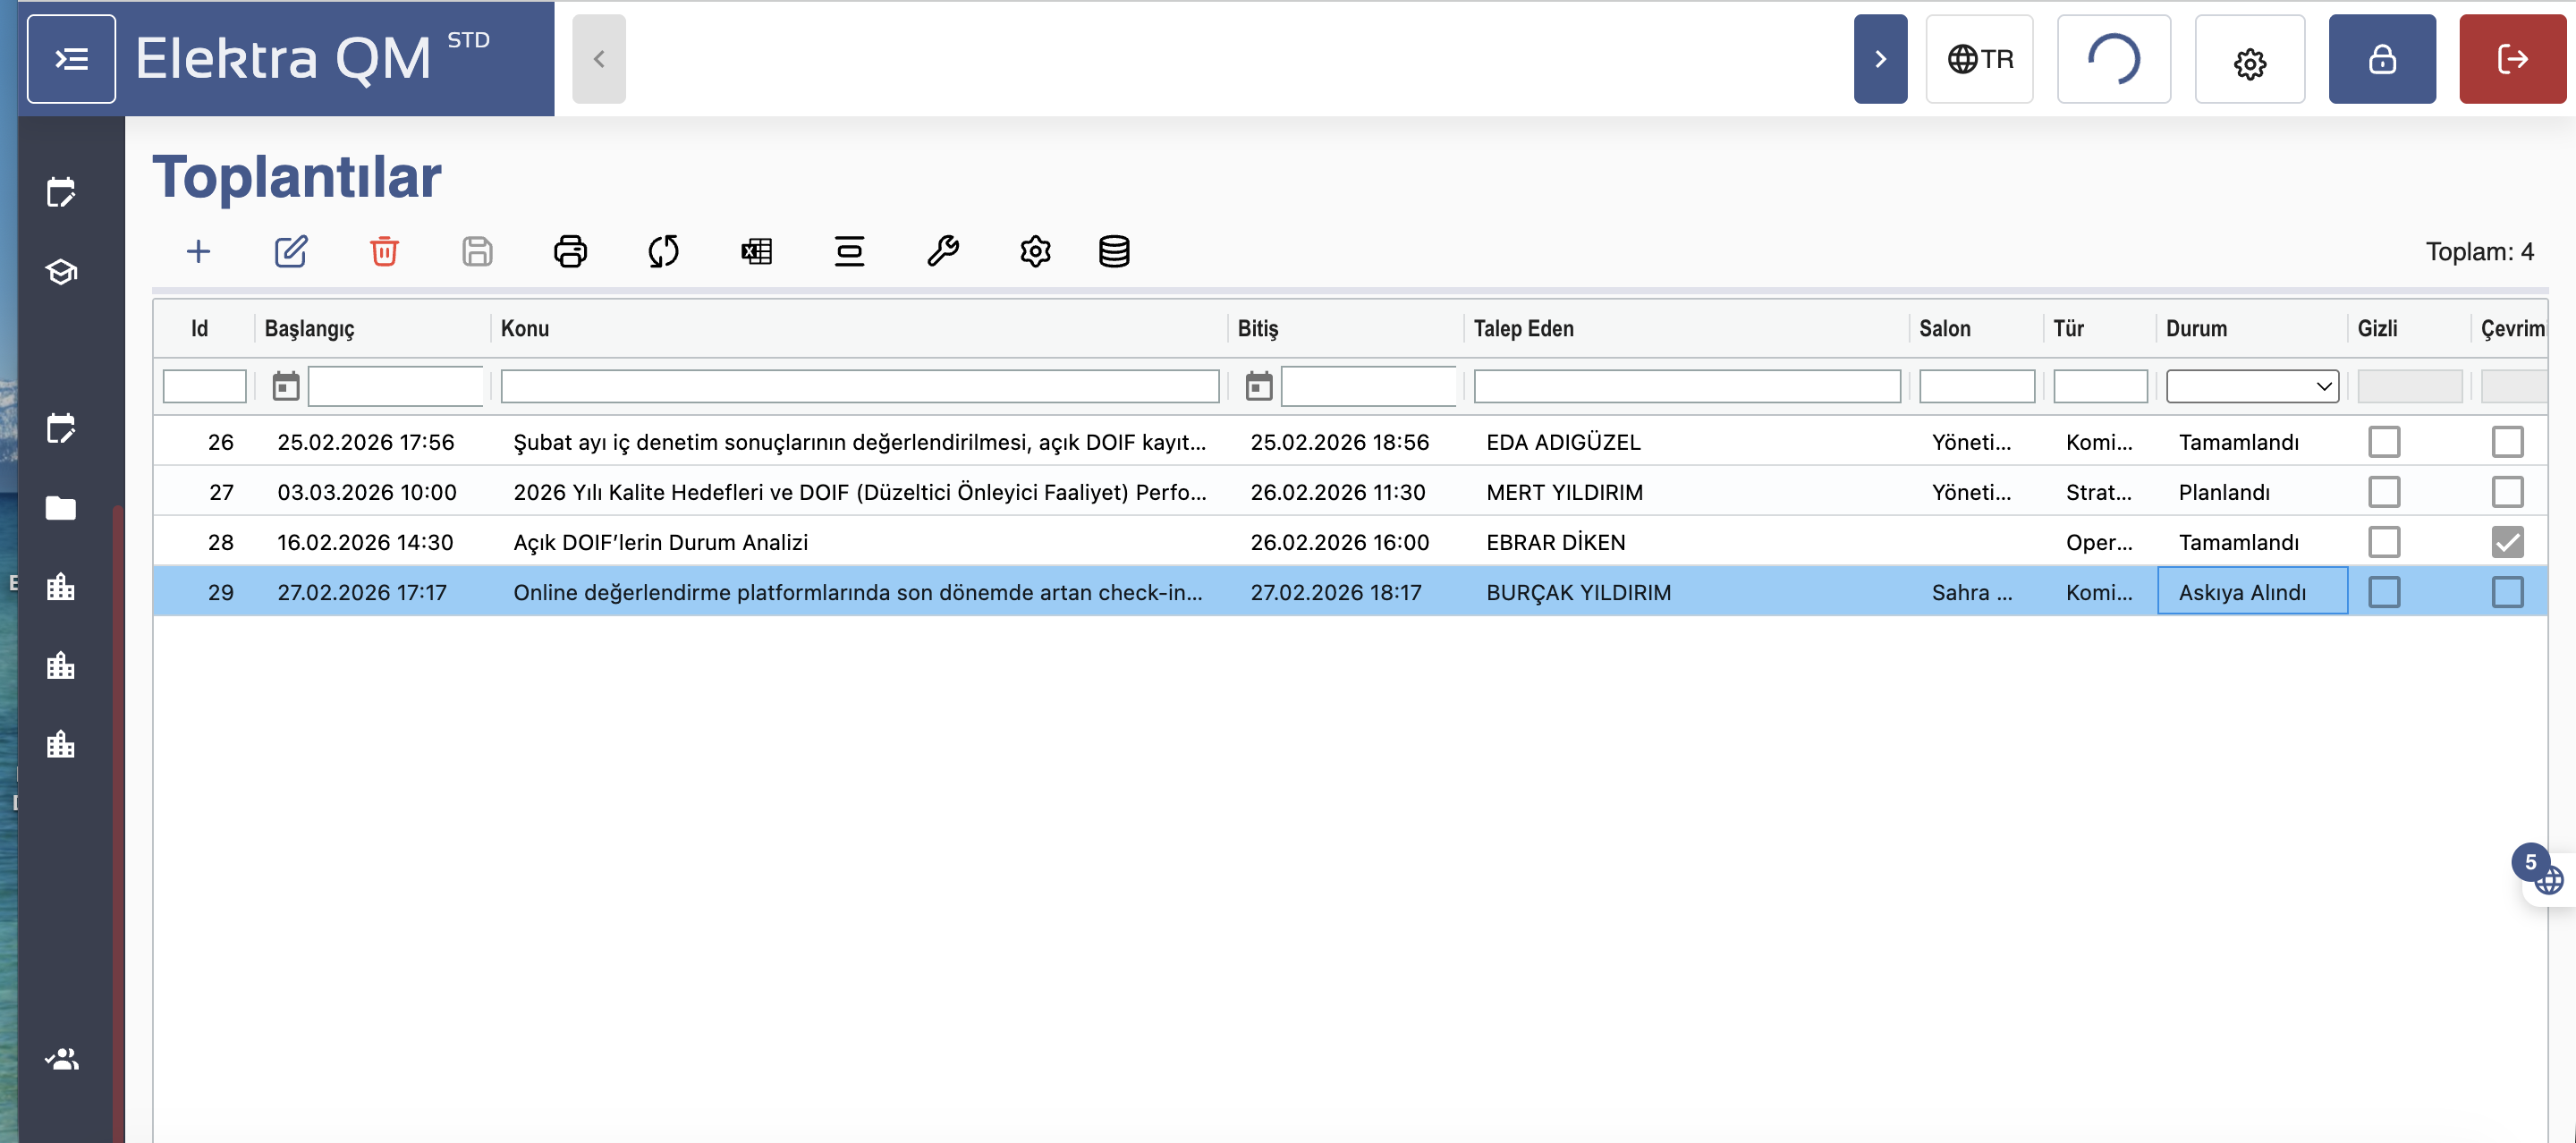Open the Durum filter dropdown
Screen dimensions: 2576x1143
point(2251,386)
